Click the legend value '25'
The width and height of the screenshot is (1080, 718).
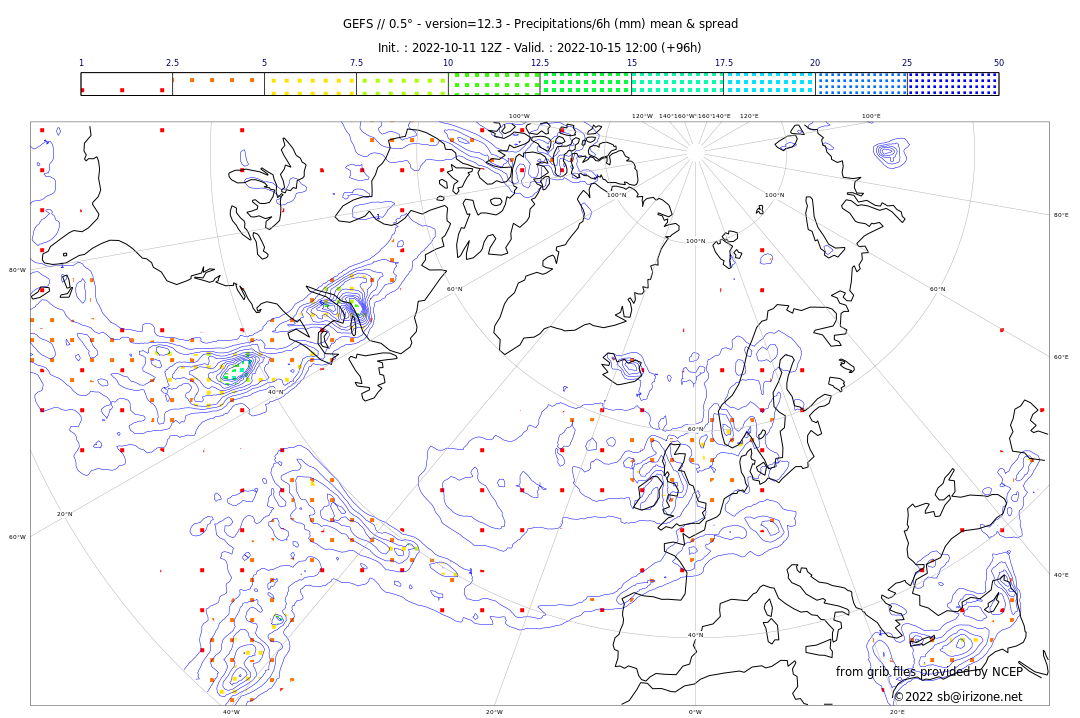907,63
